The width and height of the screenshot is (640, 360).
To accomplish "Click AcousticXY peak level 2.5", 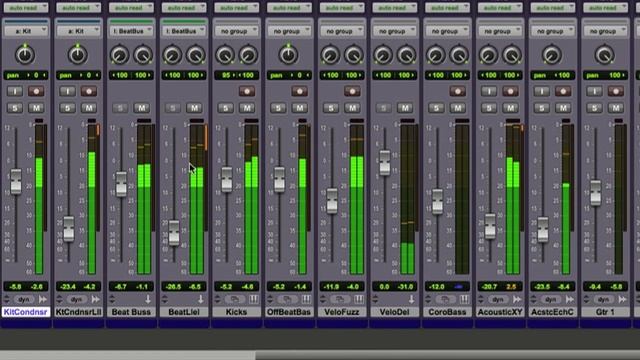I will click(511, 287).
